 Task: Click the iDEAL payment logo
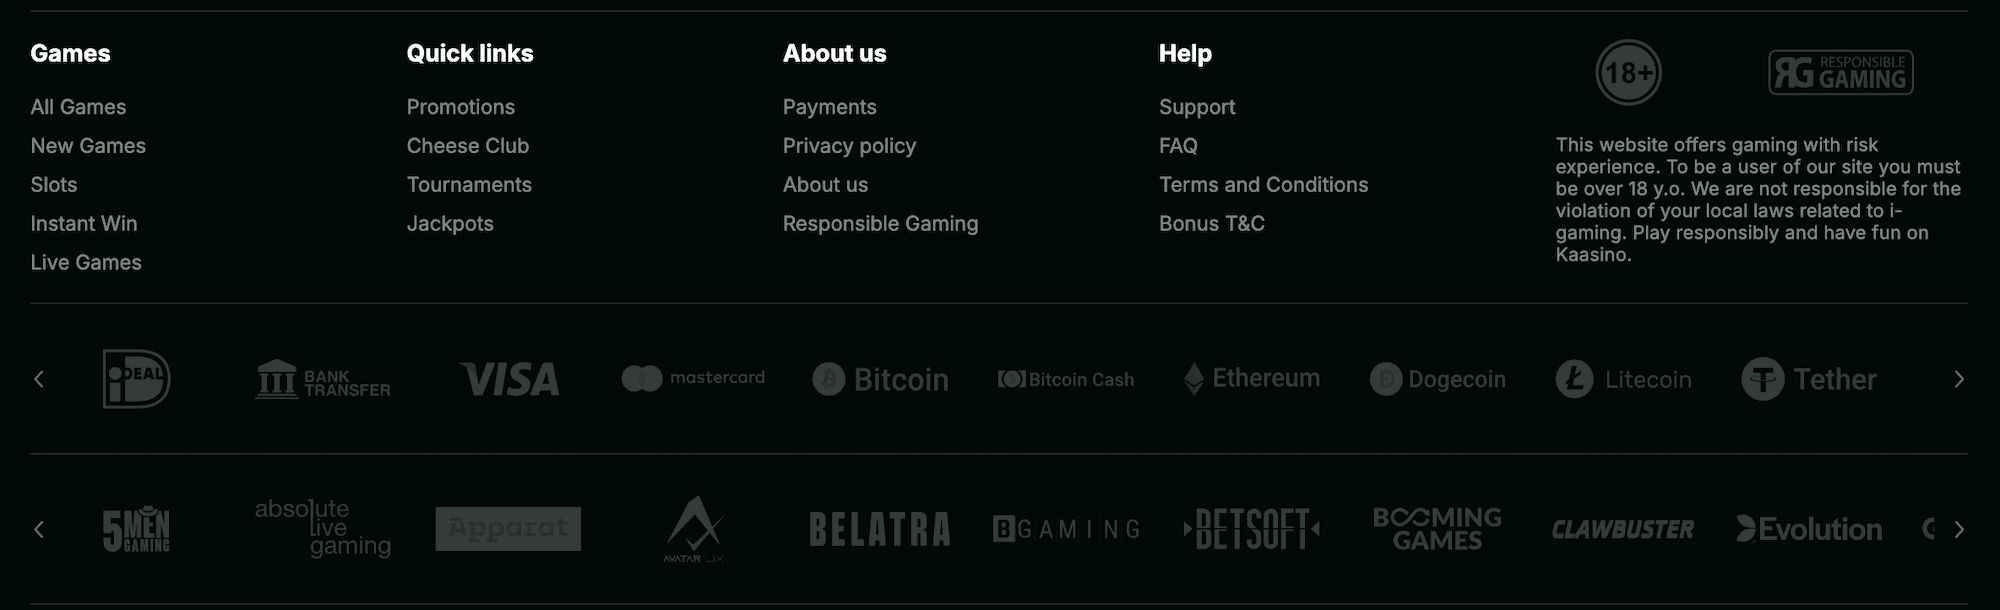[x=137, y=379]
